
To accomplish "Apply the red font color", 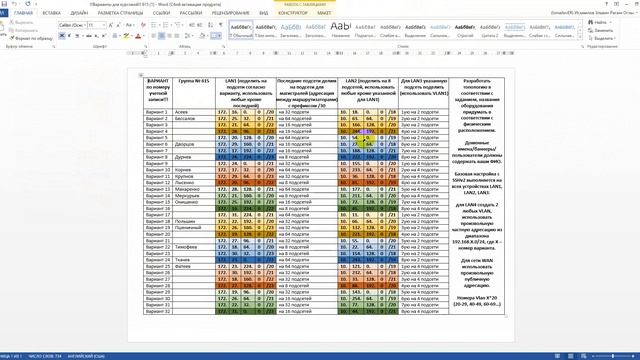I will click(138, 36).
